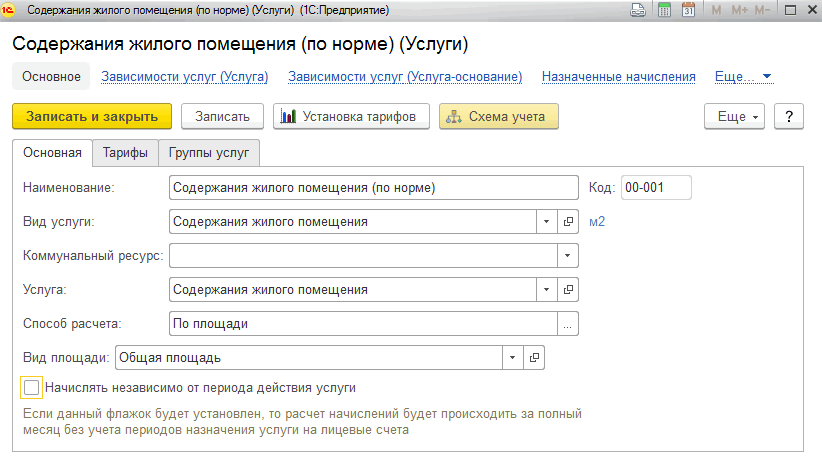This screenshot has width=822, height=460.
Task: Click the M memory button
Action: pyautogui.click(x=714, y=10)
